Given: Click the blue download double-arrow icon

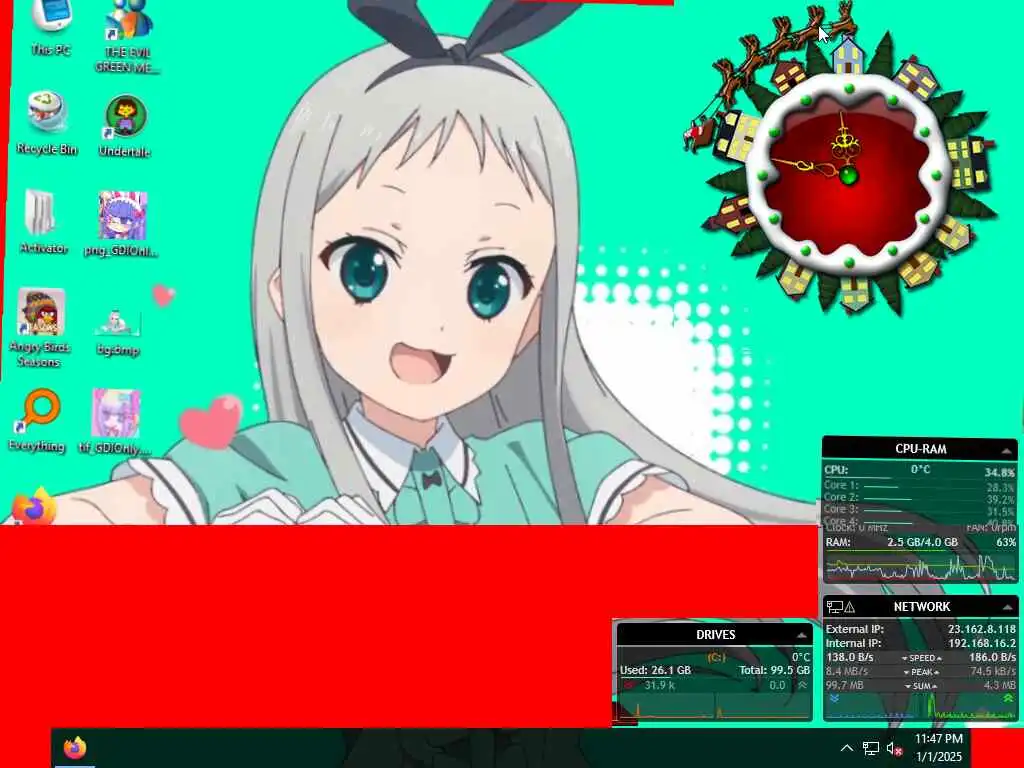Looking at the screenshot, I should point(834,699).
